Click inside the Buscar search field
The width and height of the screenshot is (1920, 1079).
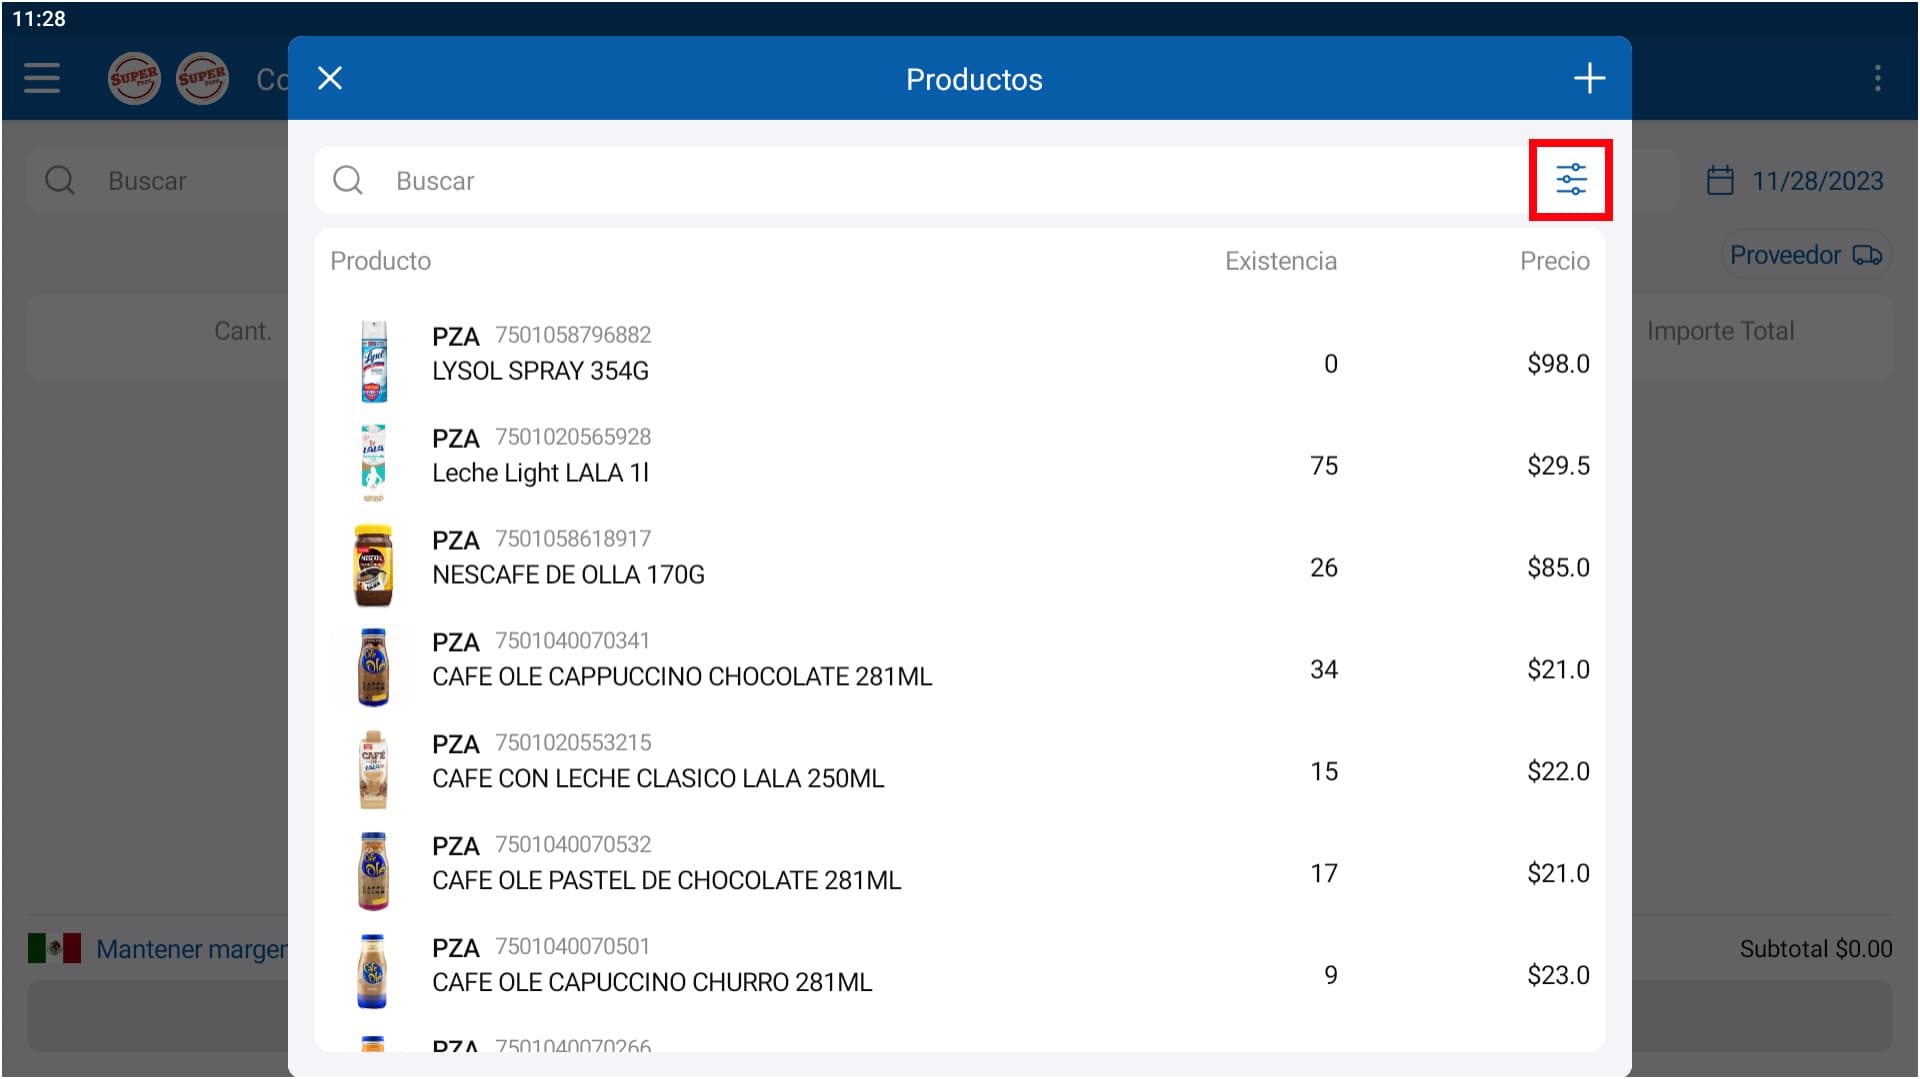[x=700, y=180]
